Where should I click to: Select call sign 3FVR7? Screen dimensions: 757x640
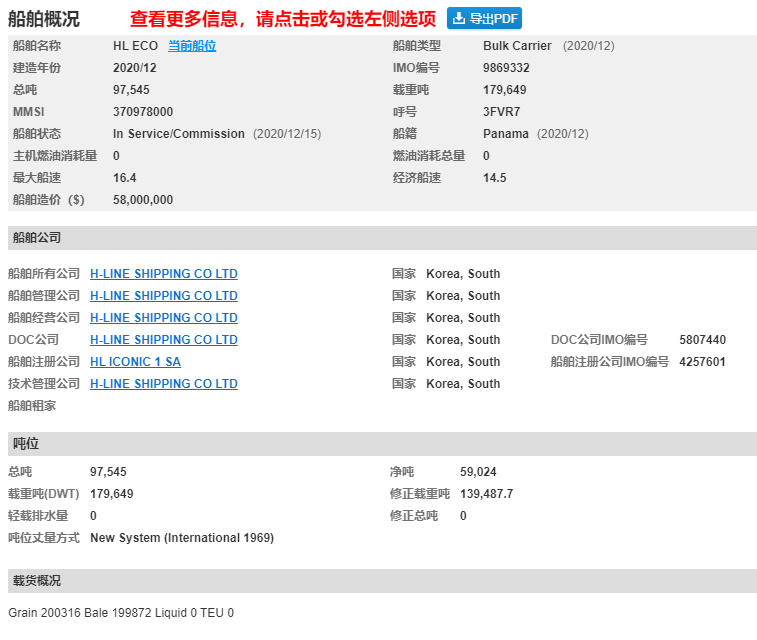(501, 111)
